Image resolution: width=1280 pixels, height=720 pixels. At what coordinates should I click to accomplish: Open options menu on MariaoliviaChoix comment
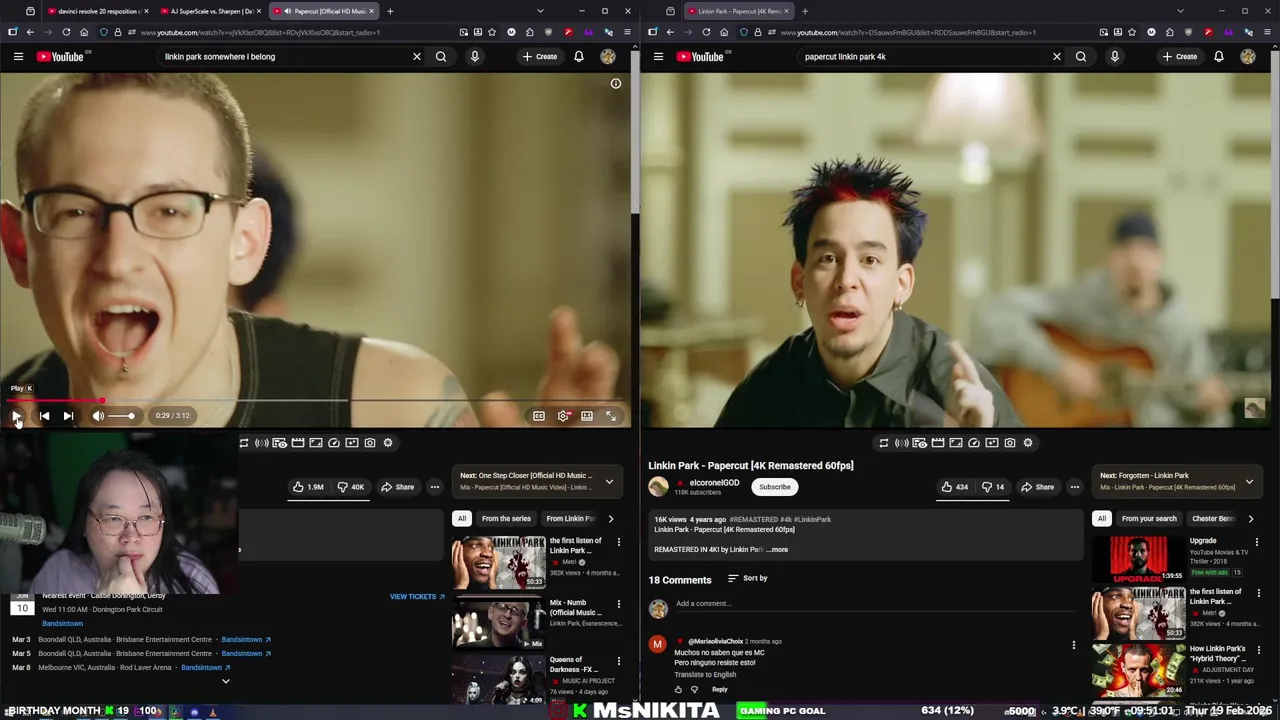[1074, 646]
